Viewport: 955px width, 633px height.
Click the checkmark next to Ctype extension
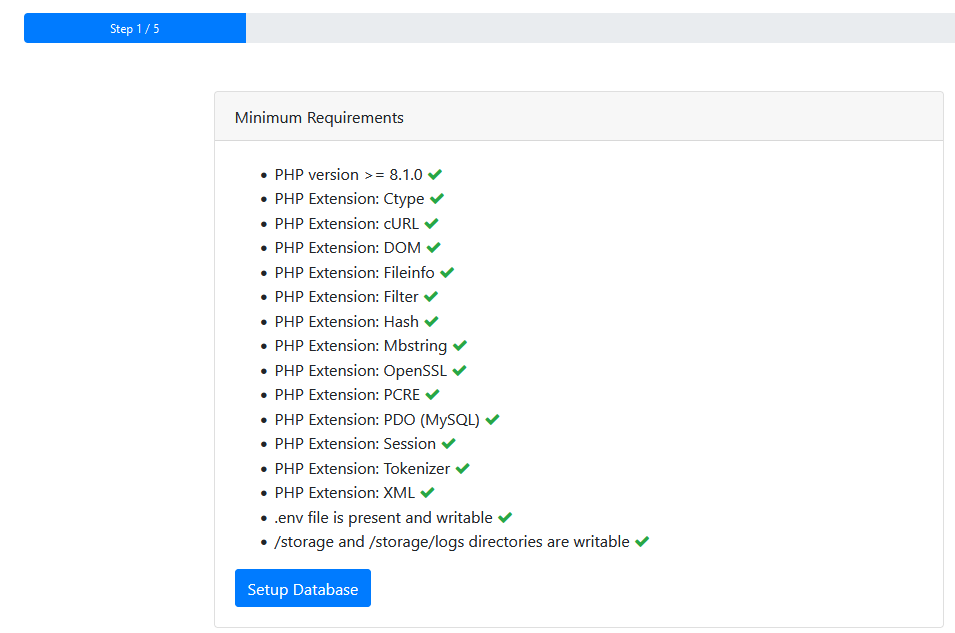point(437,199)
